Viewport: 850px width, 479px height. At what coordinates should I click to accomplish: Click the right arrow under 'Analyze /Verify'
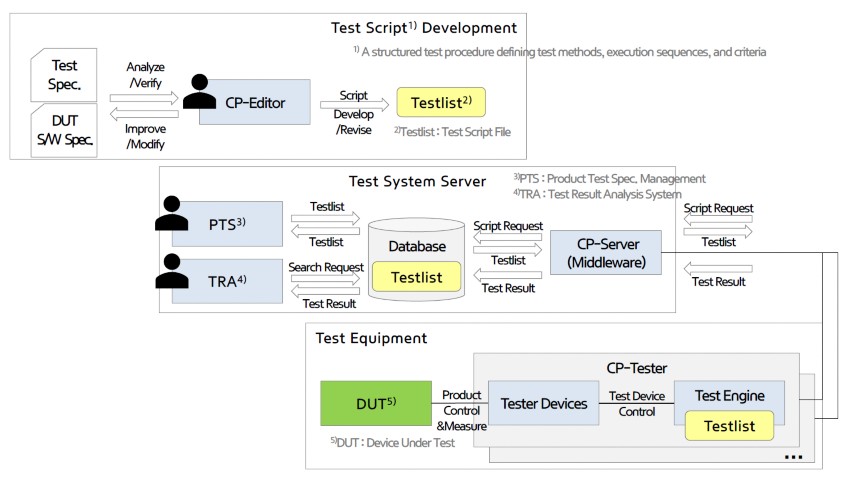(x=144, y=98)
